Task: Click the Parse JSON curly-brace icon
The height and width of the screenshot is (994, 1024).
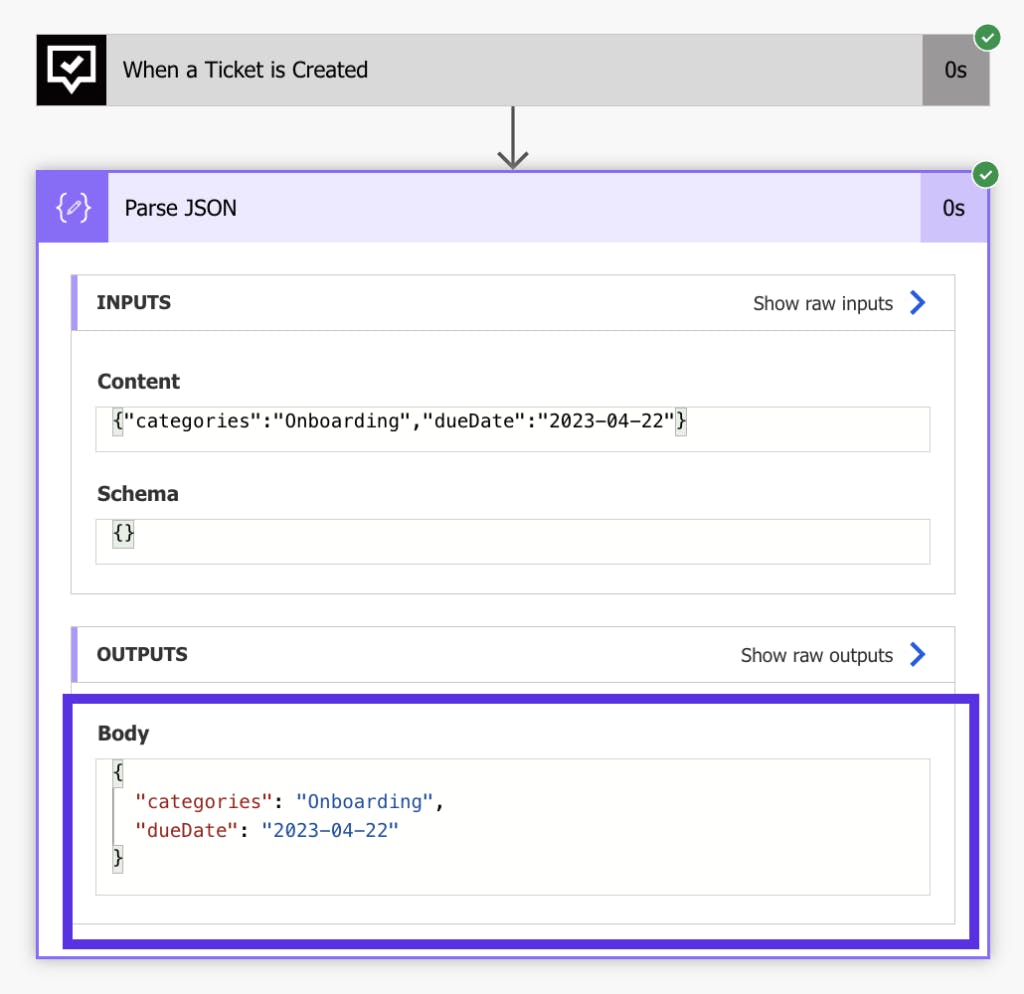Action: (x=73, y=208)
